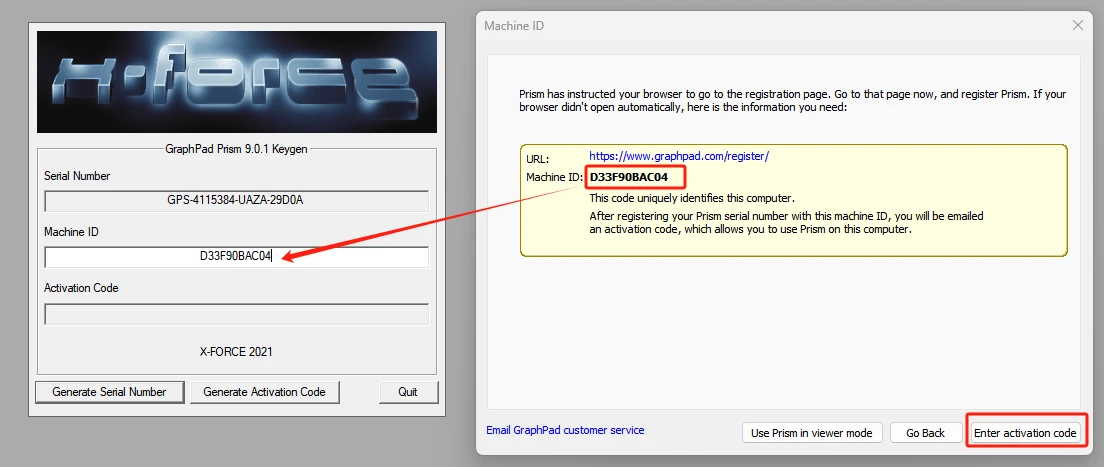Click the Enter activation code button
This screenshot has height=467, width=1104.
1024,433
